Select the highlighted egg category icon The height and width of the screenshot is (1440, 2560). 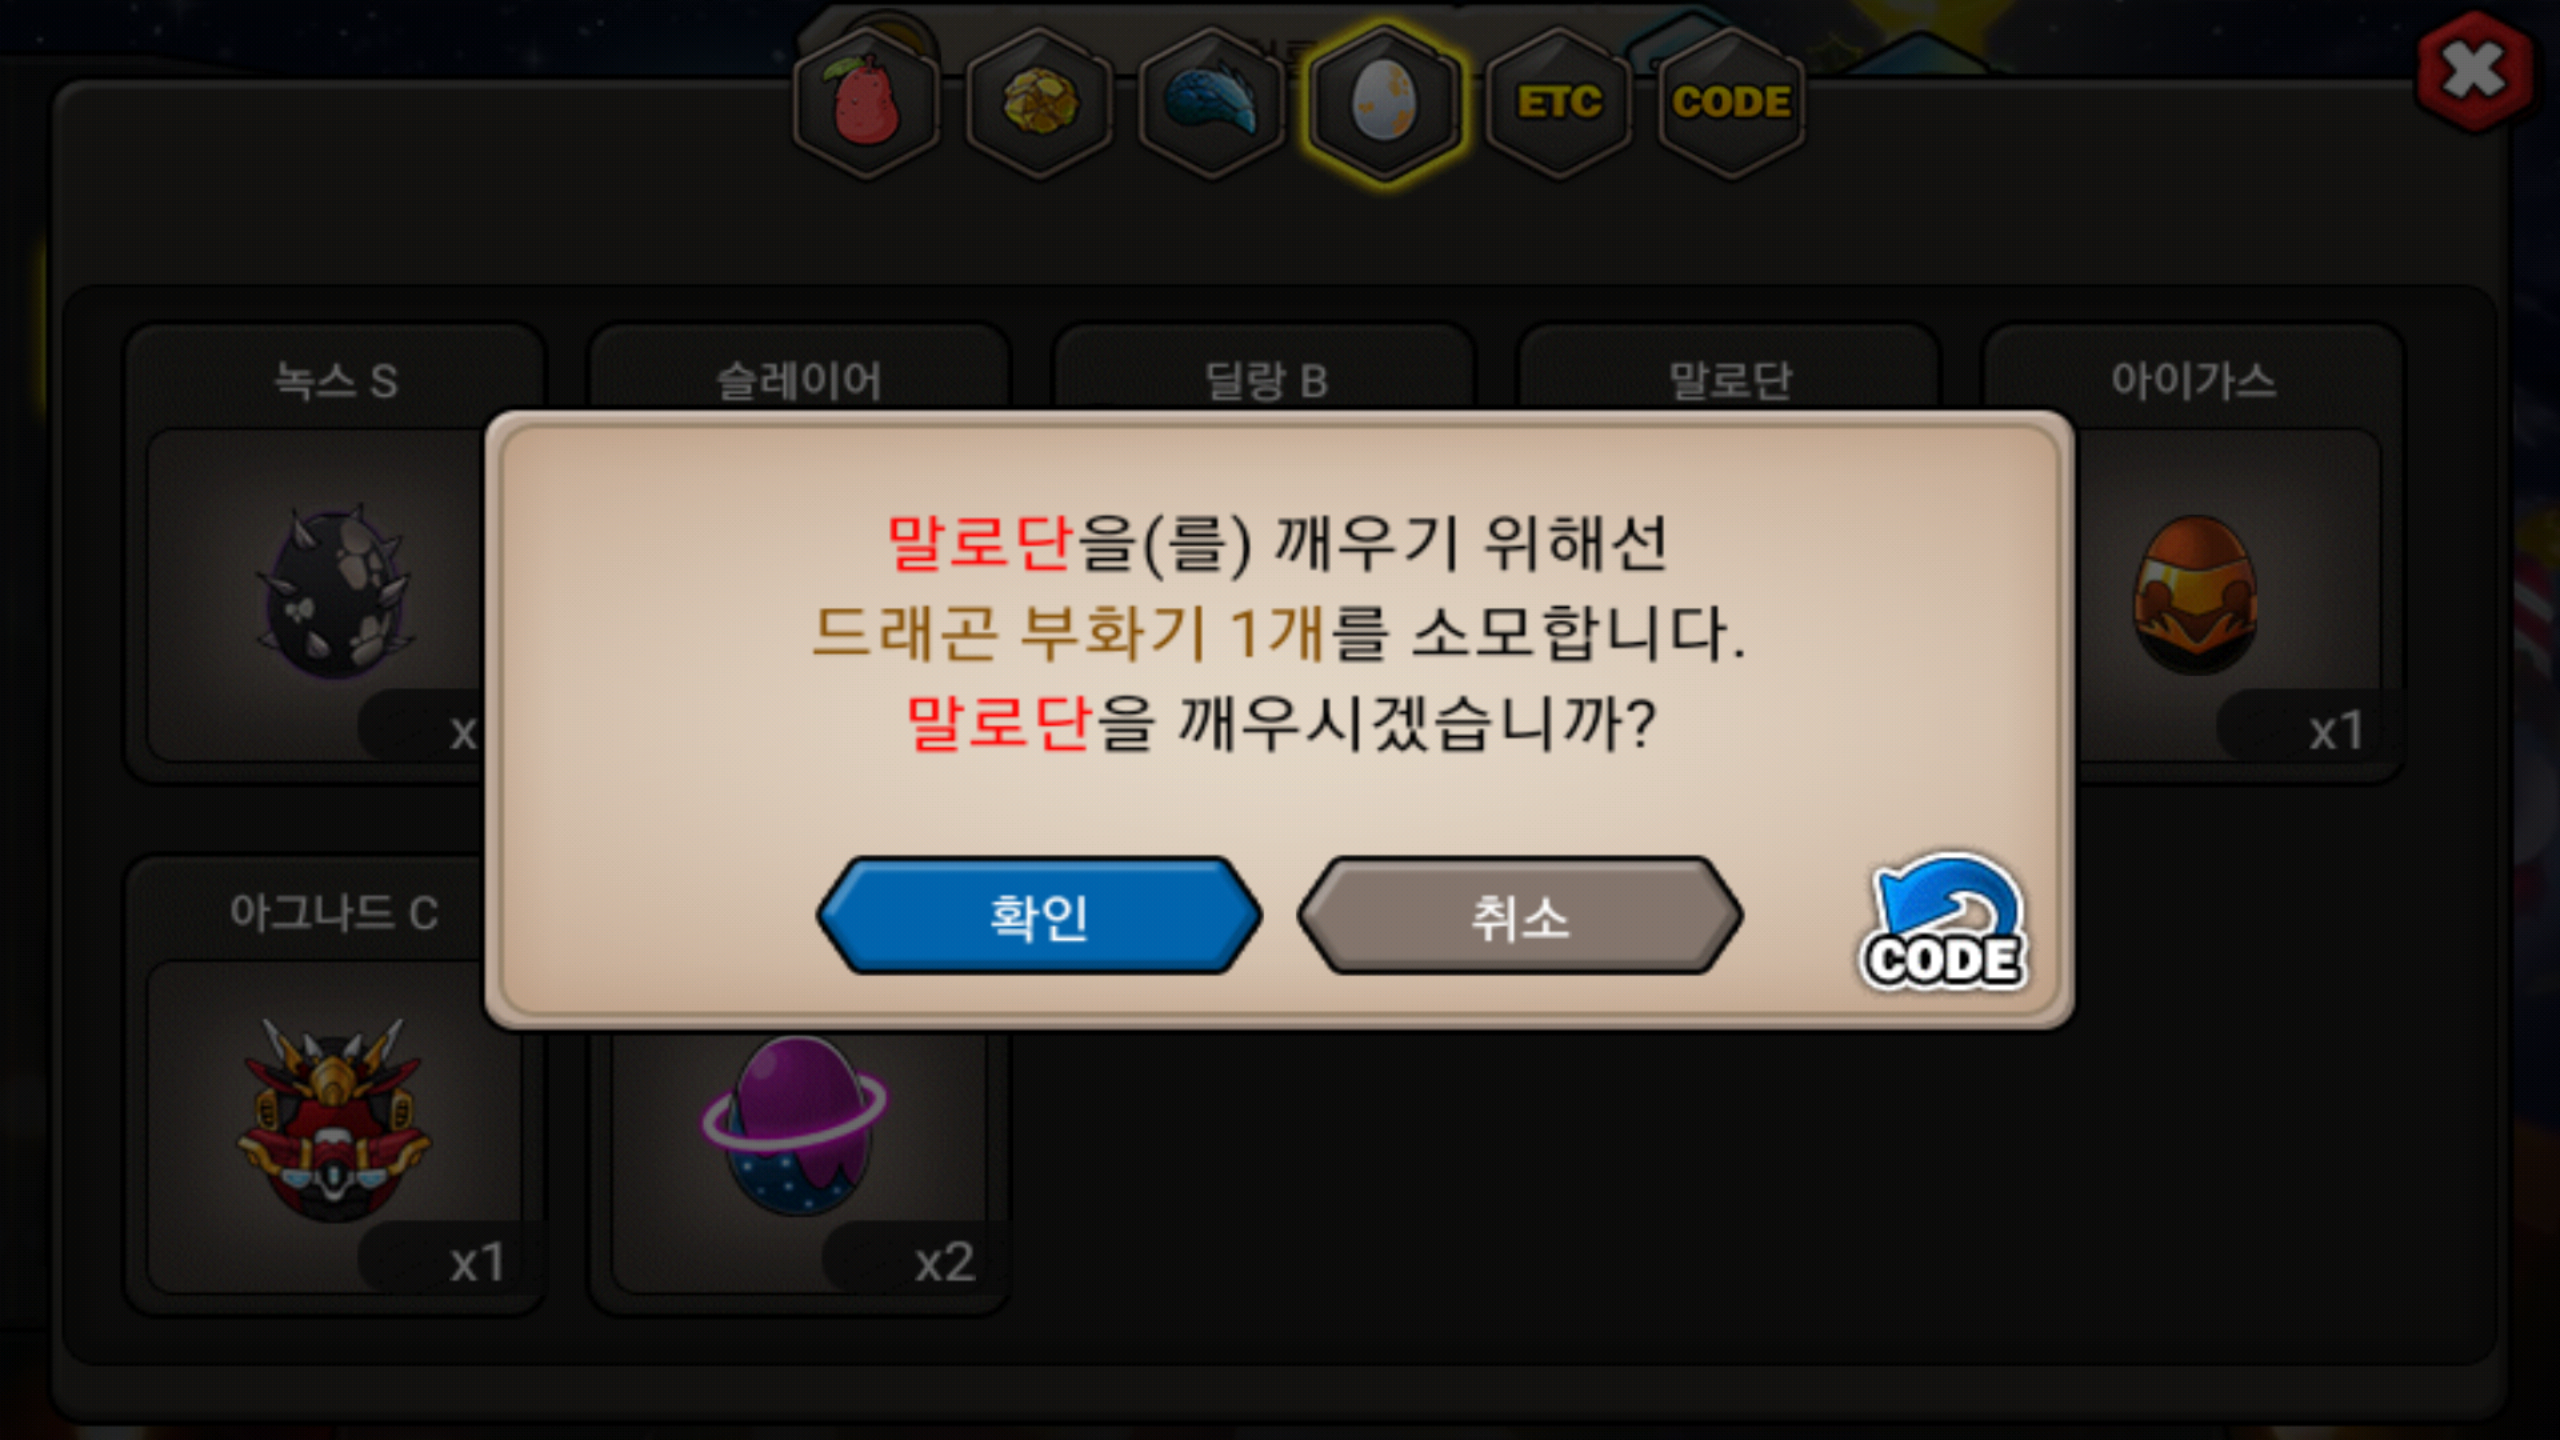[x=1385, y=103]
